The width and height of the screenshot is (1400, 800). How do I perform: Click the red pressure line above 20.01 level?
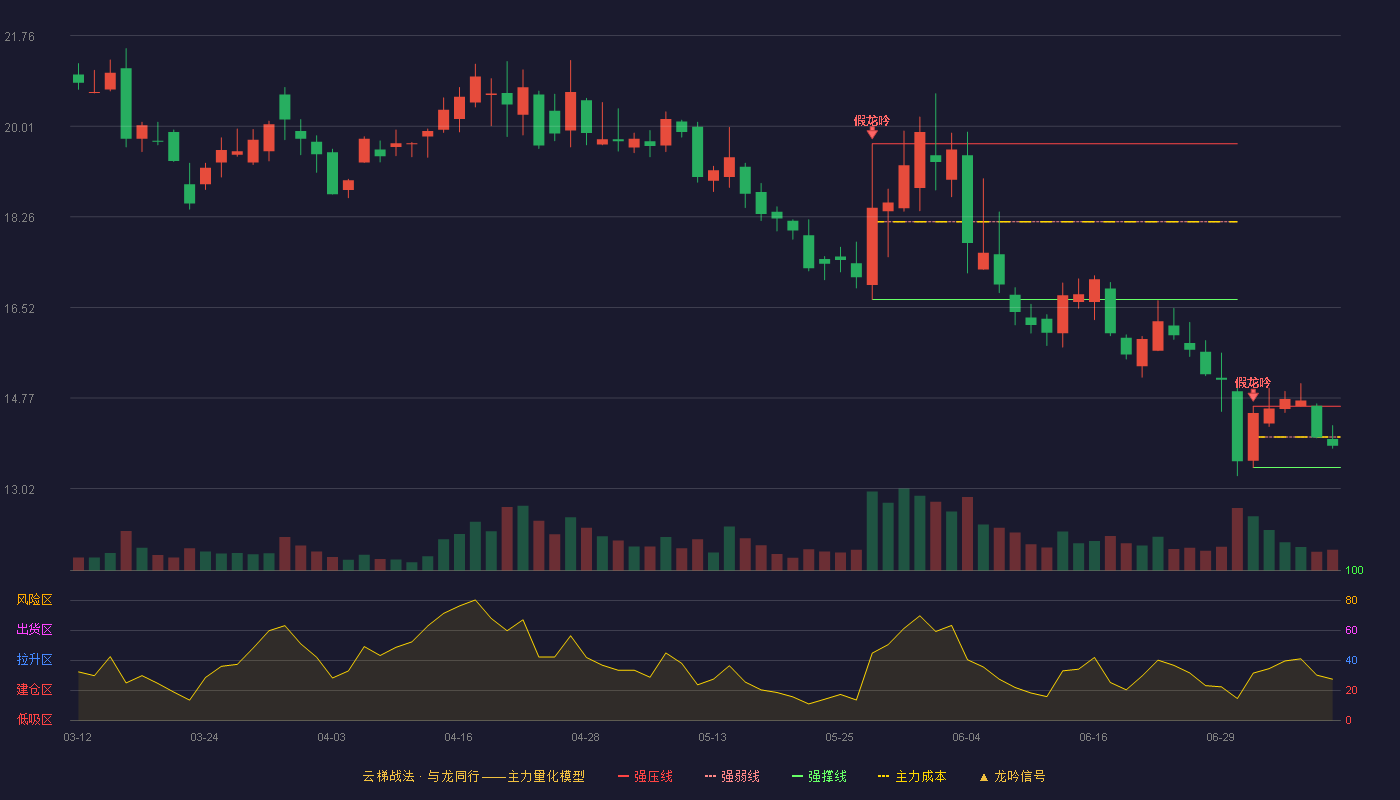[1055, 144]
